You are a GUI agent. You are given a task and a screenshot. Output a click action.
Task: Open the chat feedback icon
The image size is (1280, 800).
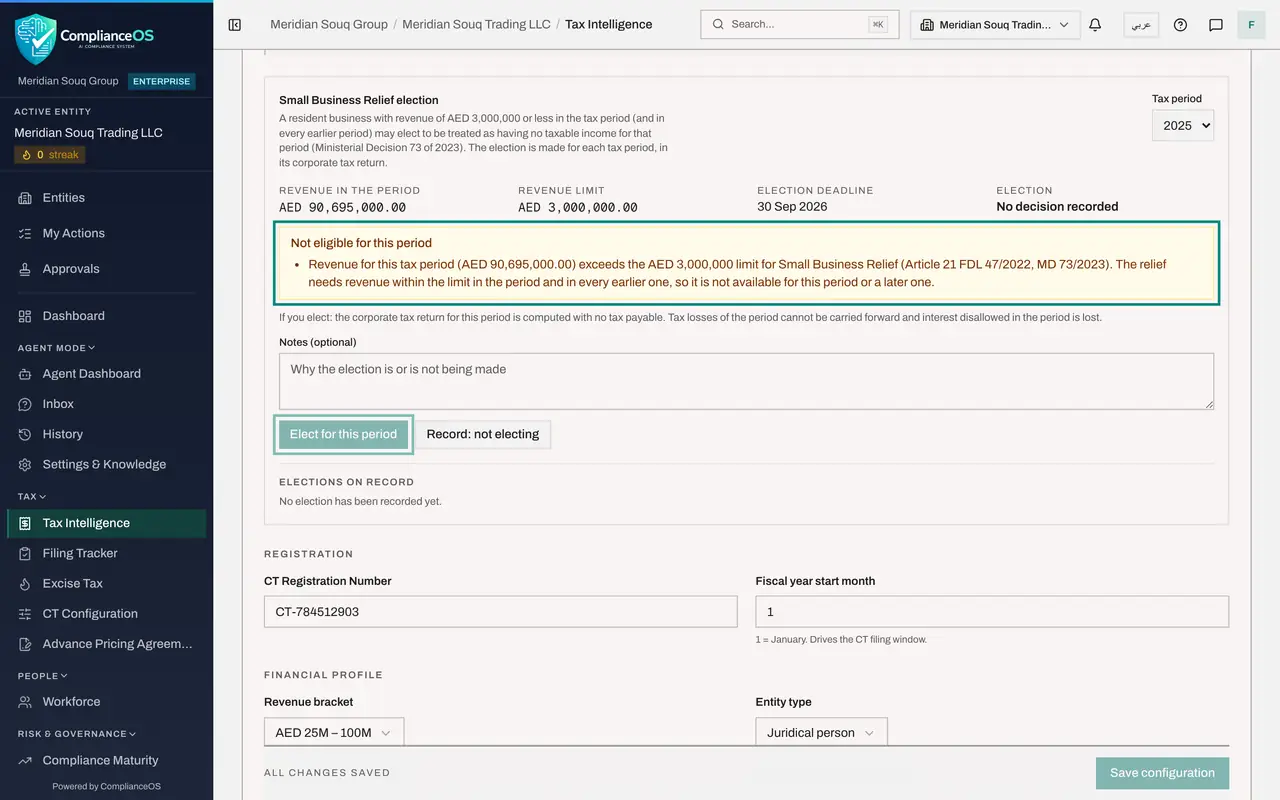click(x=1216, y=25)
